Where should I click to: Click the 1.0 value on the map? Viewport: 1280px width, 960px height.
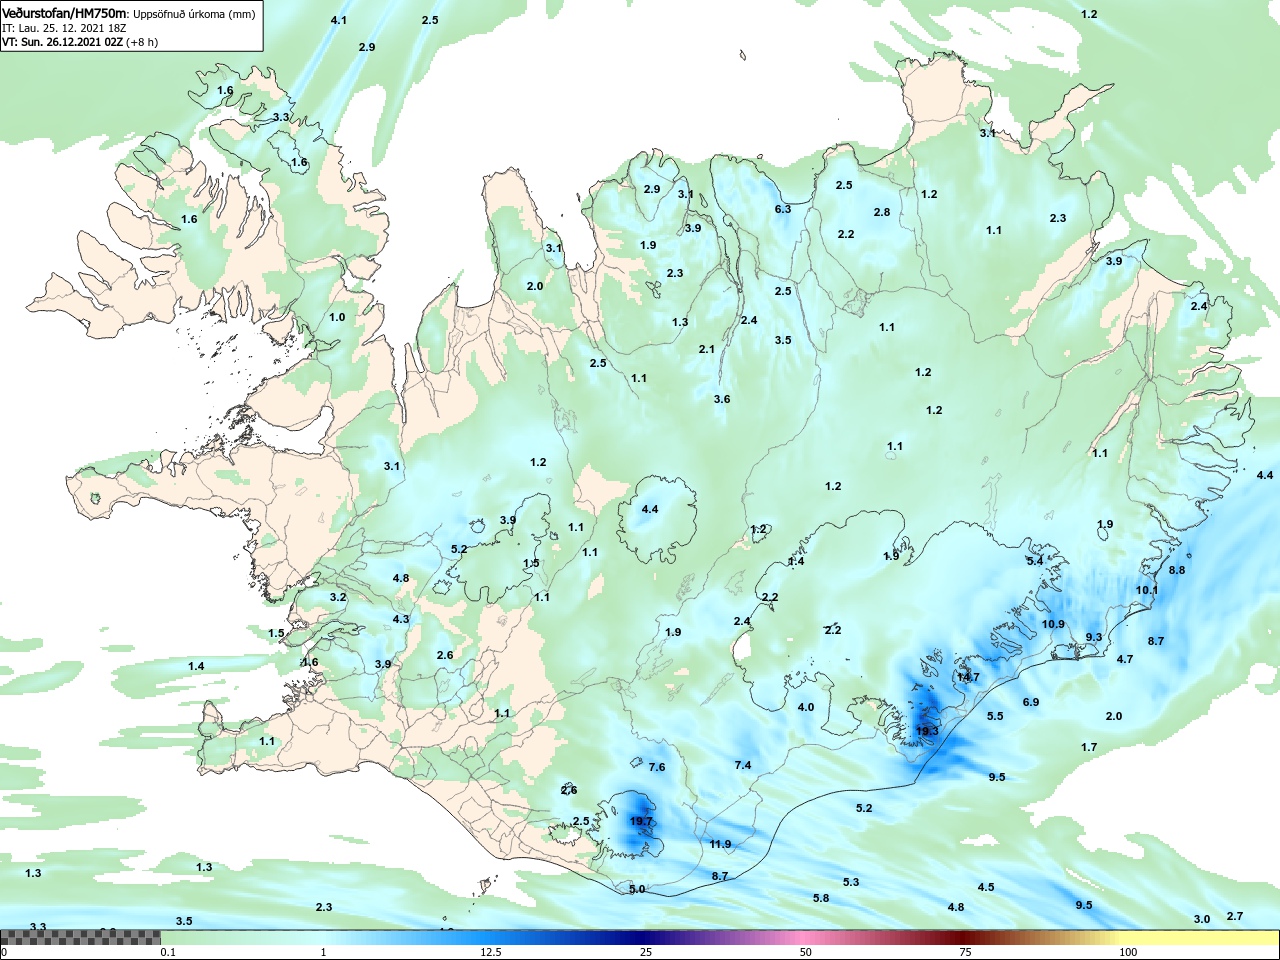337,318
